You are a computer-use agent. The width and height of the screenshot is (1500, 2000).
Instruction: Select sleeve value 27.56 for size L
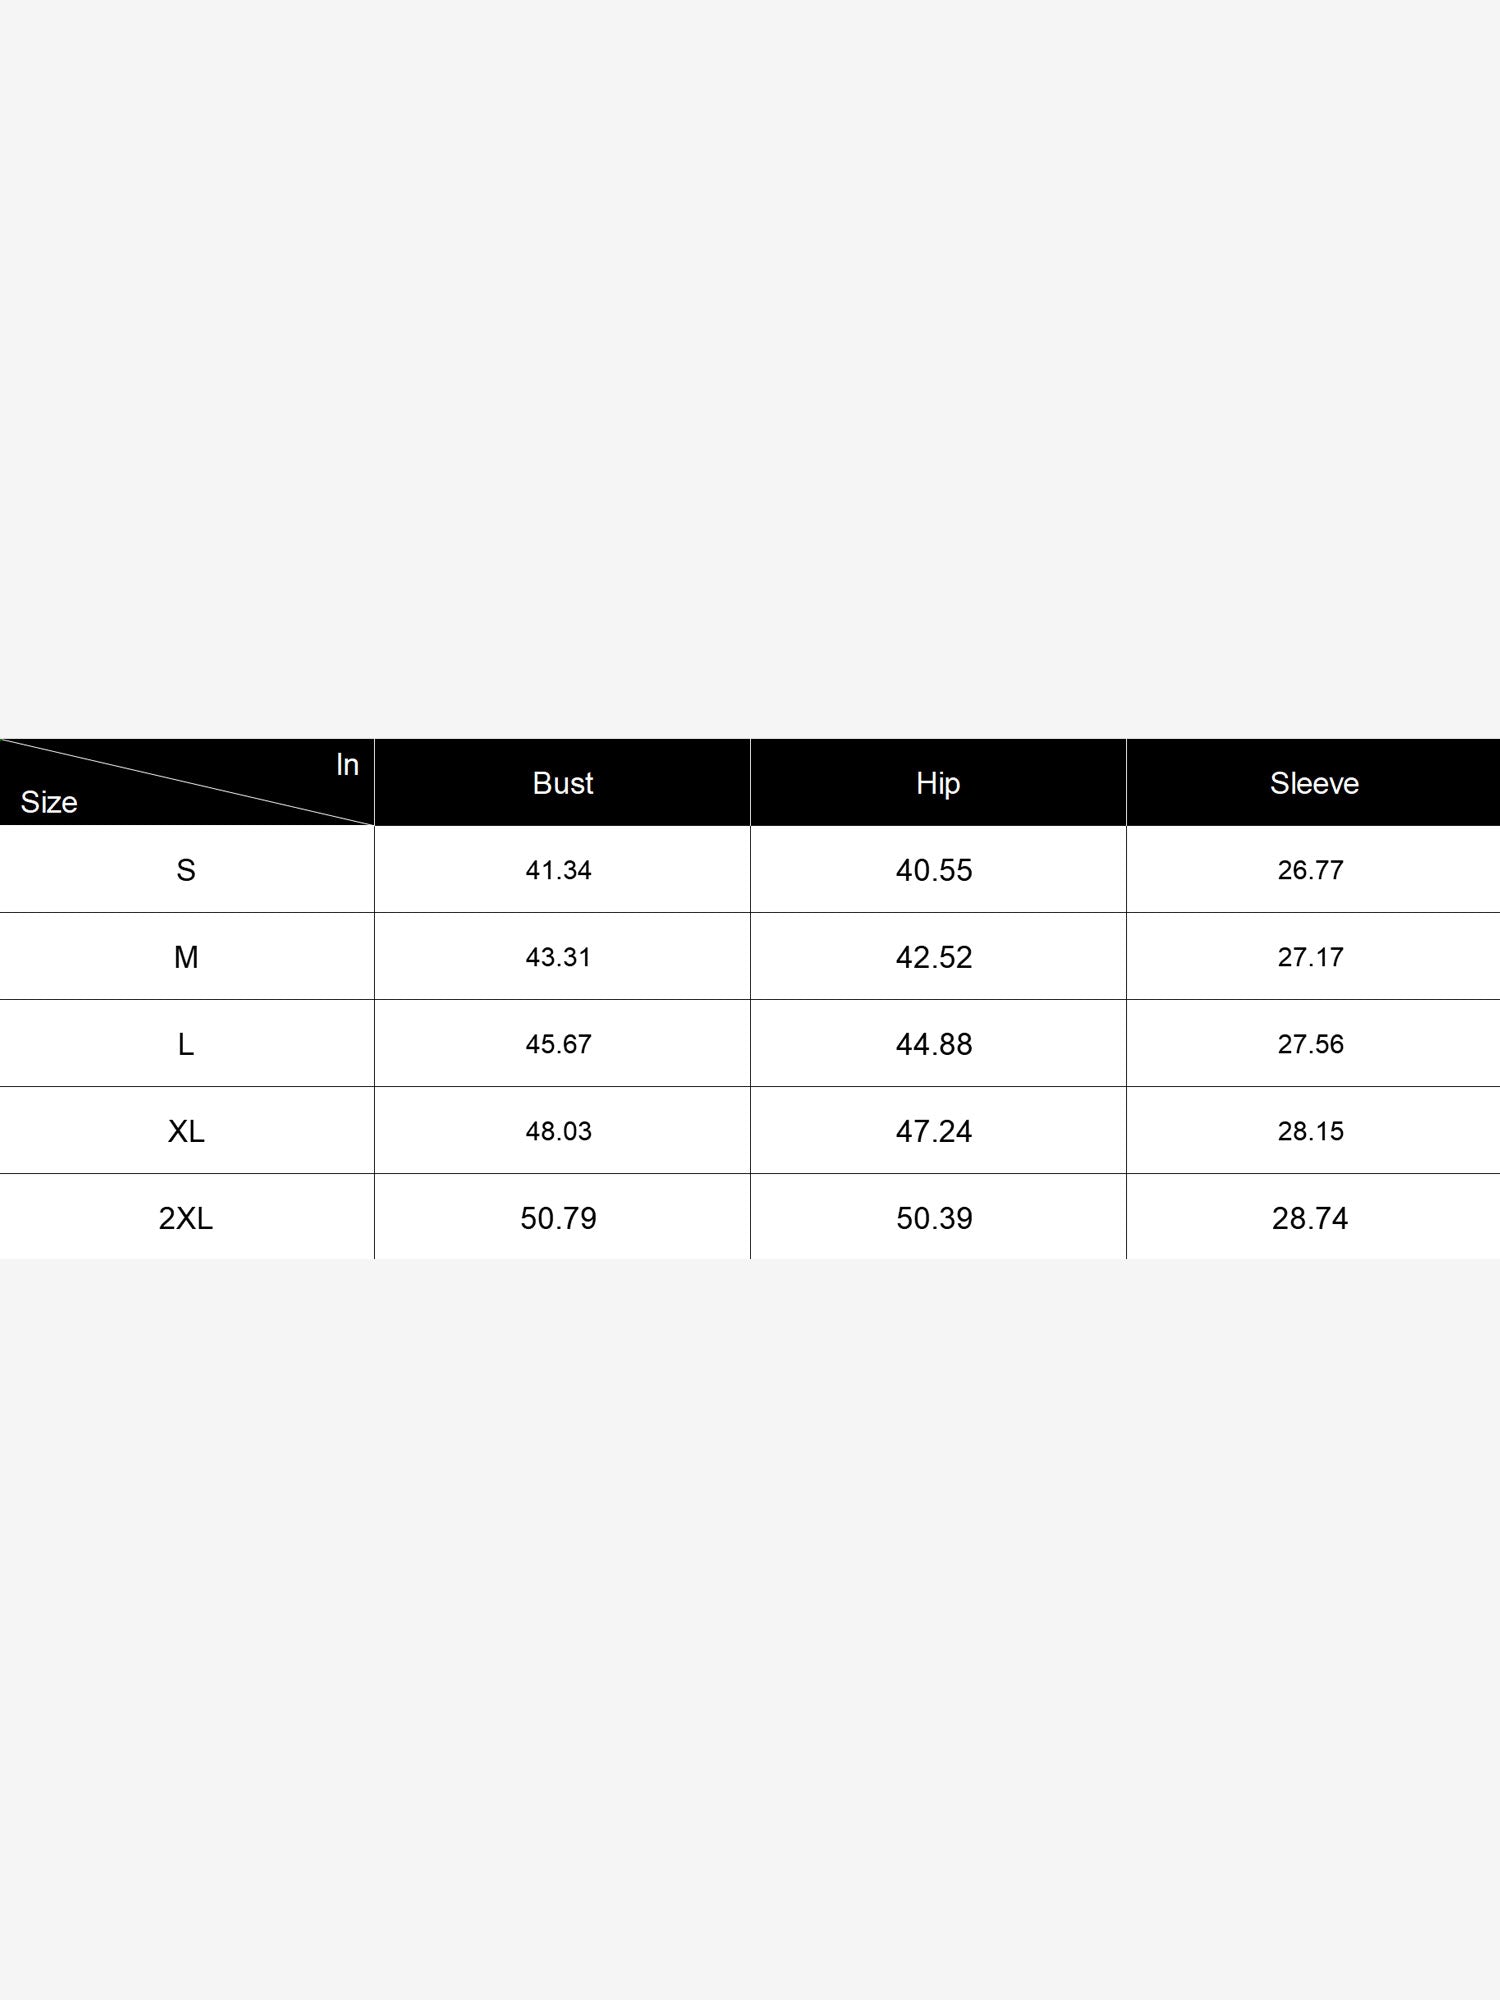(x=1310, y=1044)
